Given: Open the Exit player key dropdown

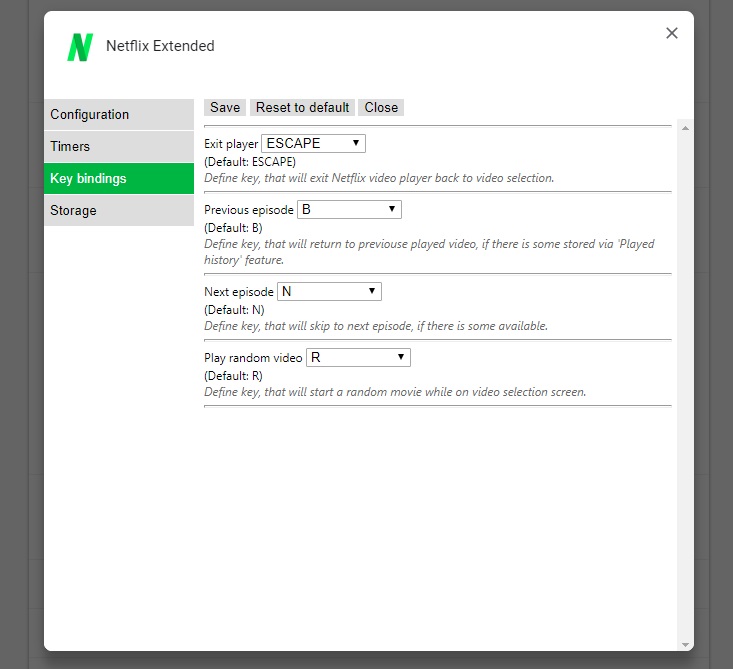Looking at the screenshot, I should tap(313, 144).
